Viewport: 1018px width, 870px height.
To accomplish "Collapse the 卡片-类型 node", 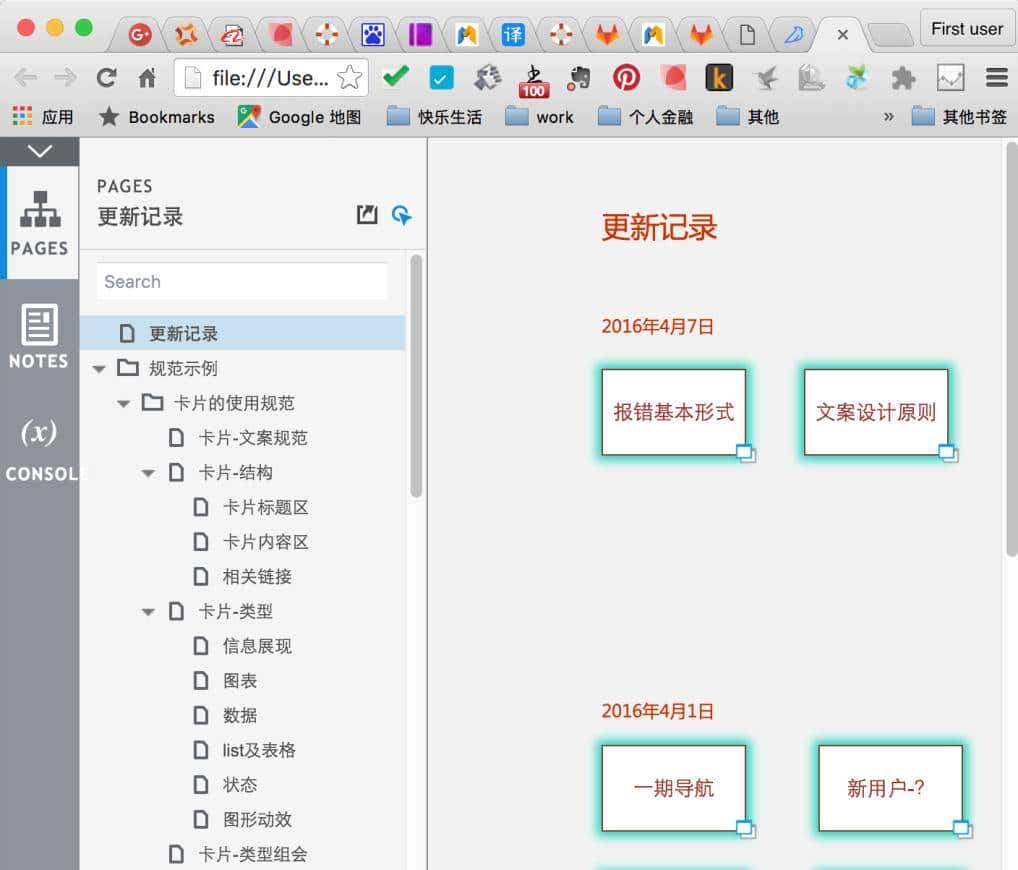I will (147, 611).
